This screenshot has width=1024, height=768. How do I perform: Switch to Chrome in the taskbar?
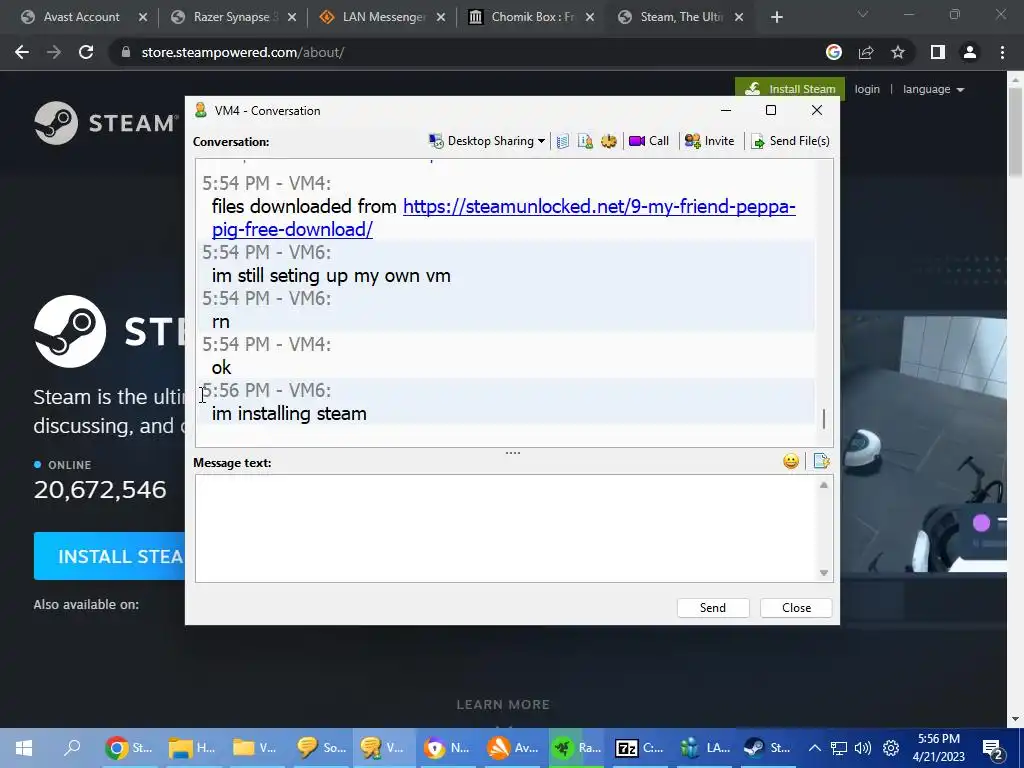coord(128,748)
